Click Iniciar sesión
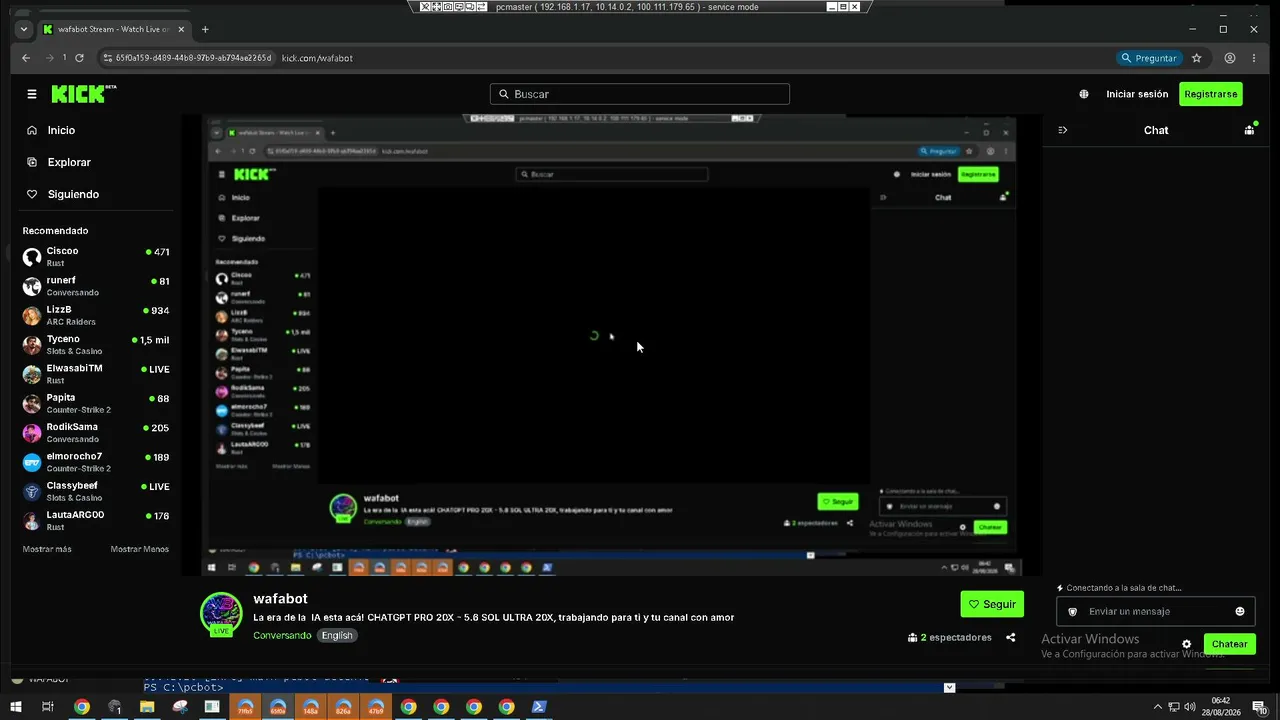Screen dimensions: 1280x720 1137,94
